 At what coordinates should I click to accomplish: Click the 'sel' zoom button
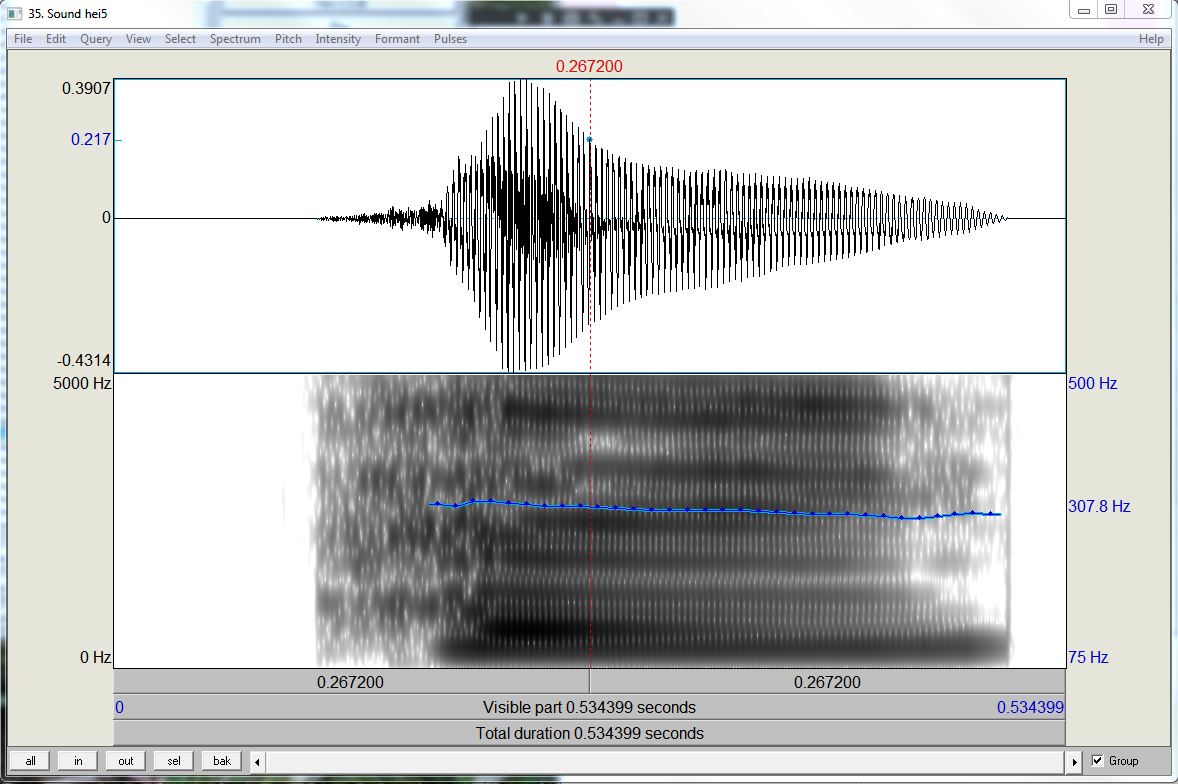[x=174, y=761]
